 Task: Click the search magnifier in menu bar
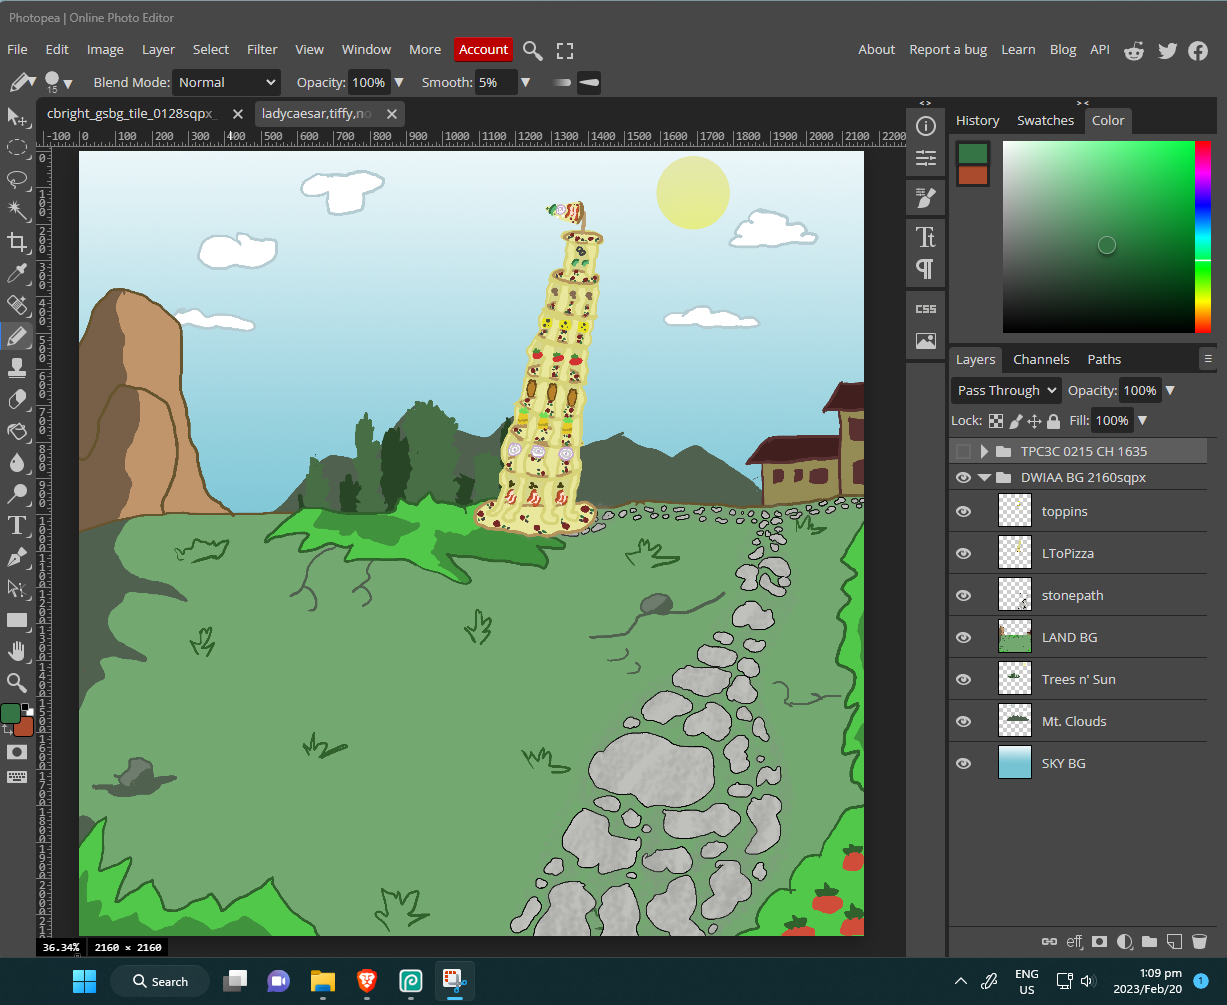(533, 50)
